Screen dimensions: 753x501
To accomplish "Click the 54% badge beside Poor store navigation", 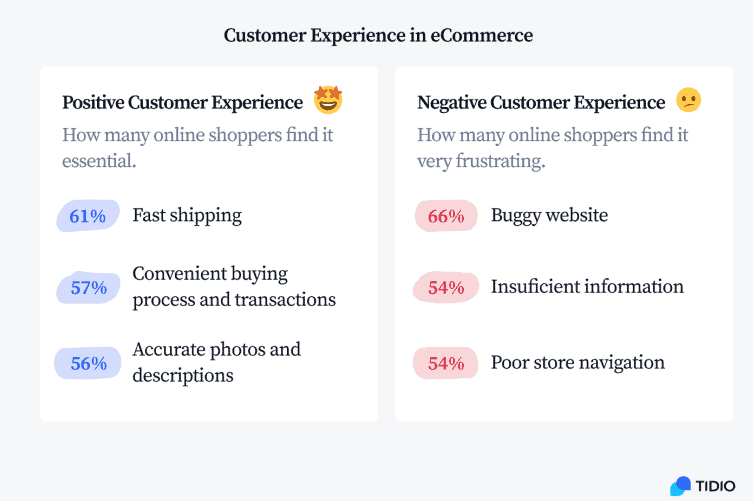I will point(446,364).
